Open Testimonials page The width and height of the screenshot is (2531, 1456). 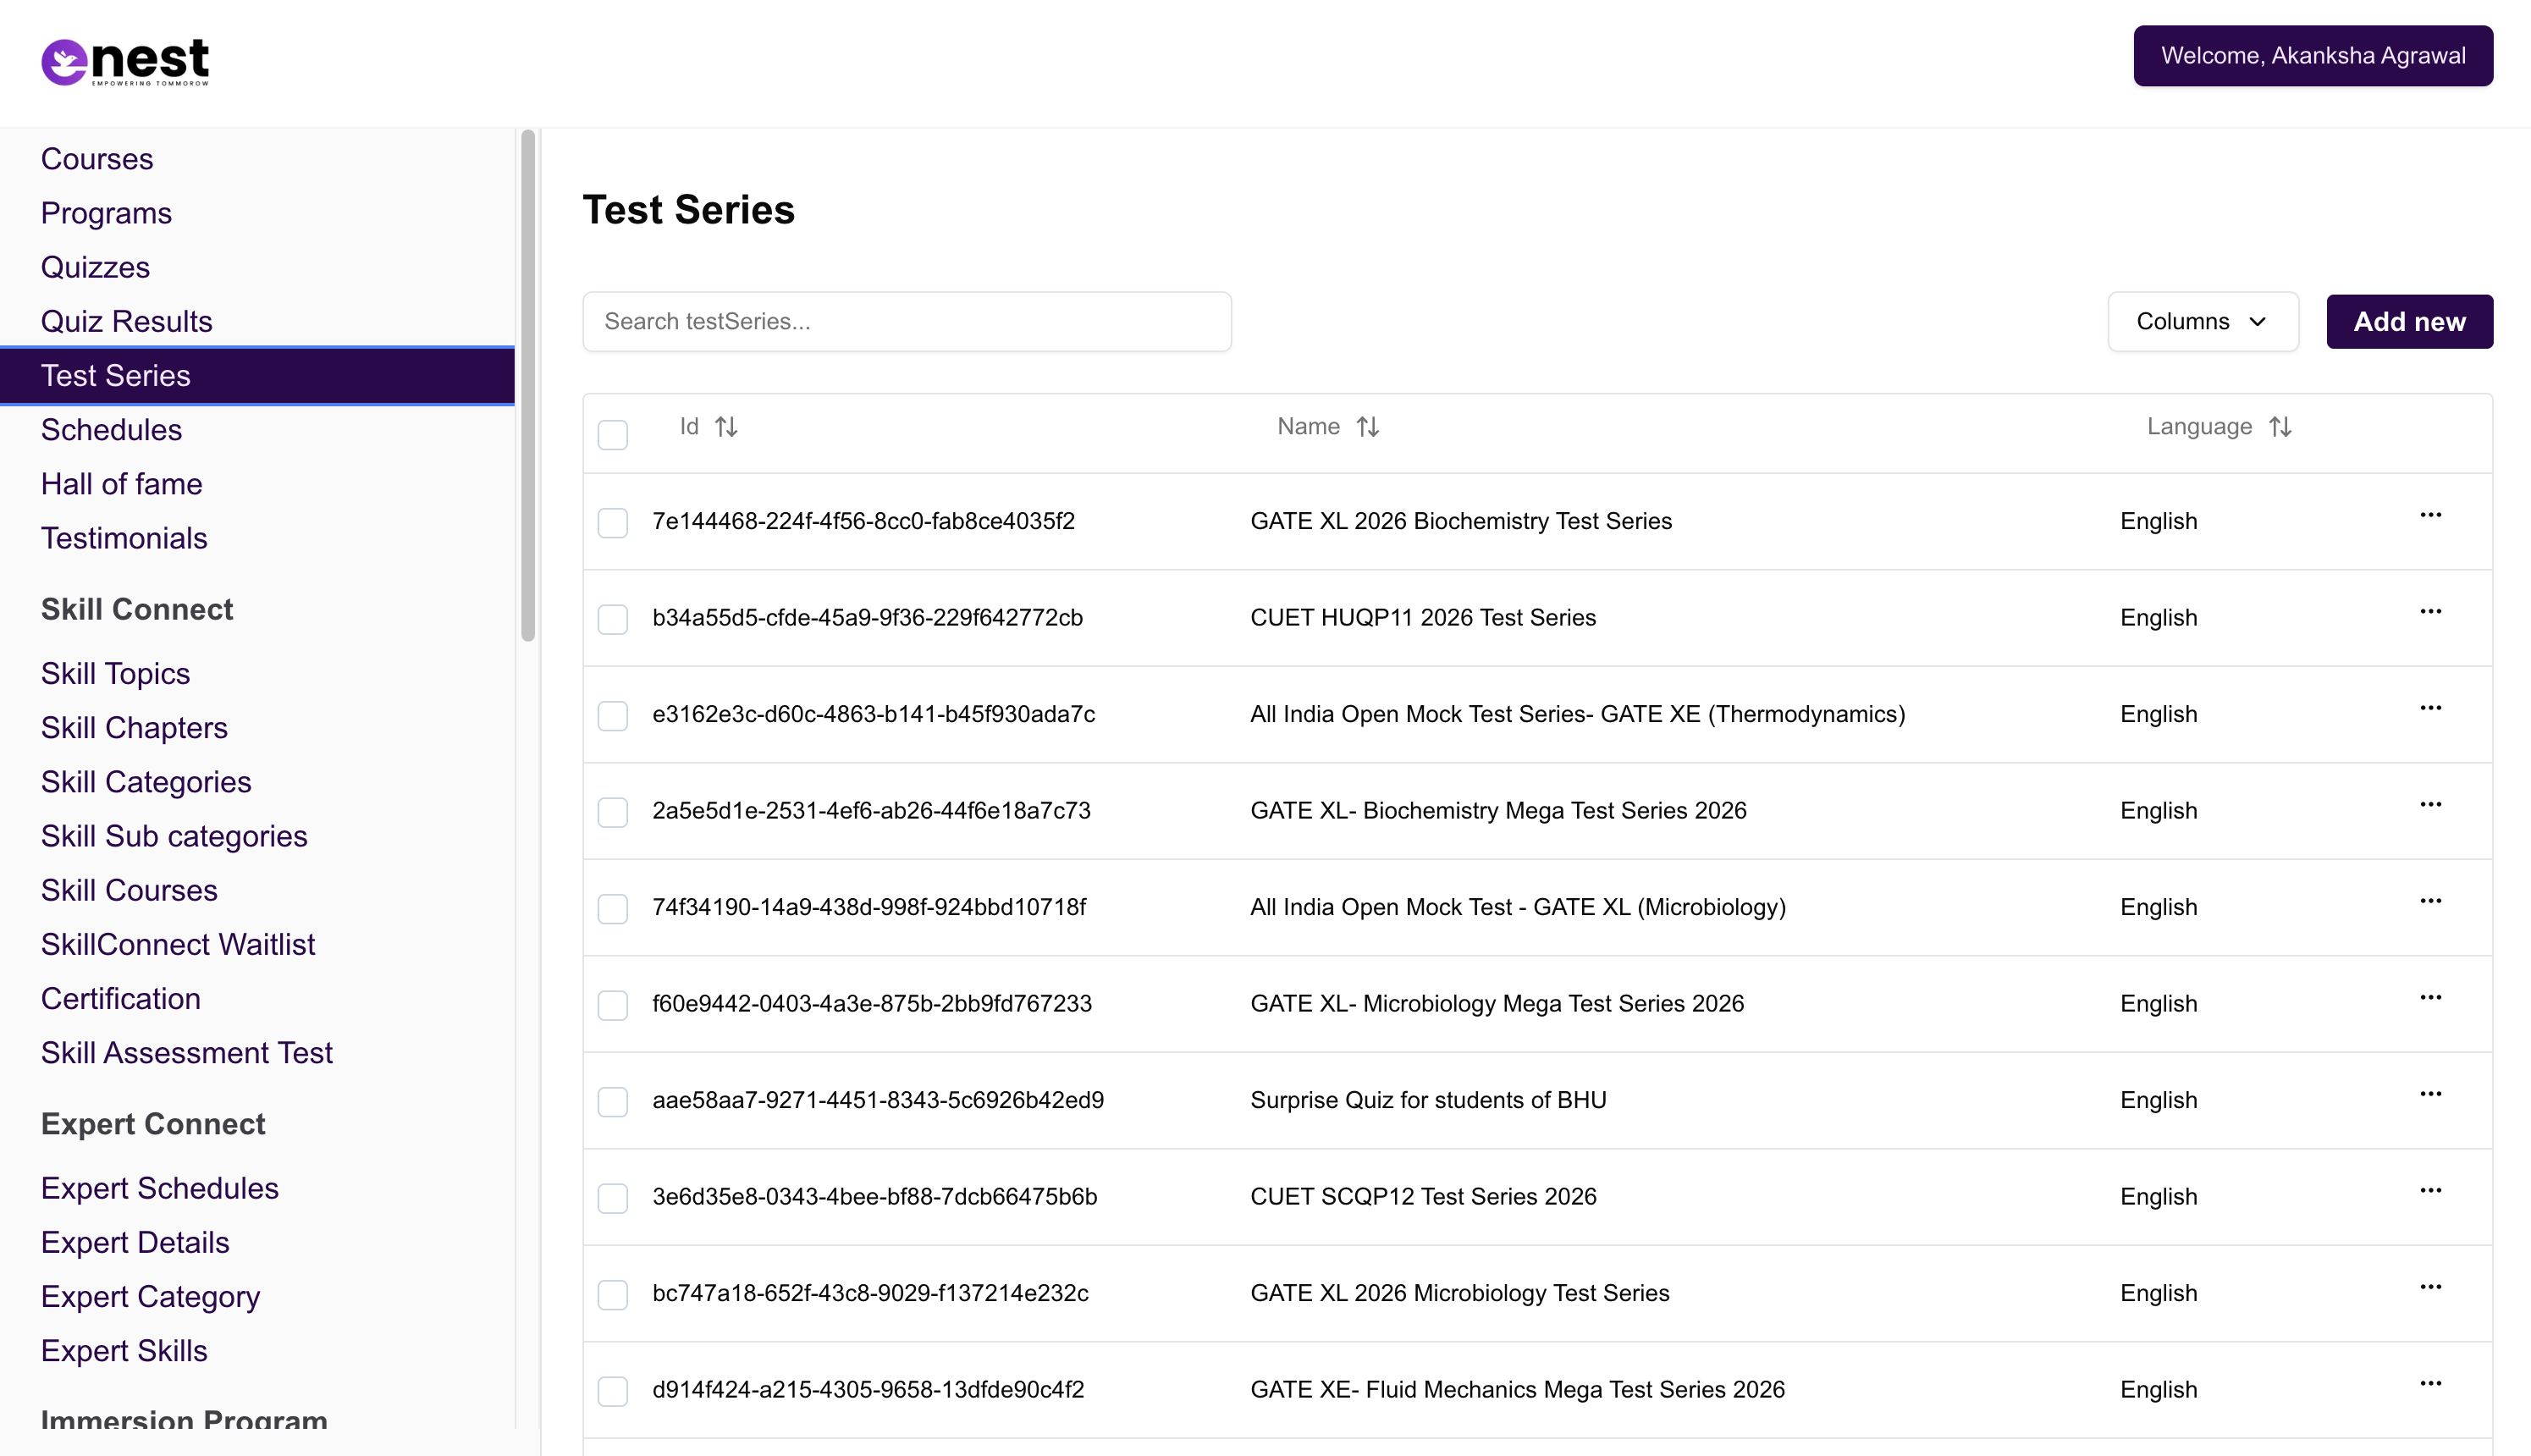click(124, 538)
